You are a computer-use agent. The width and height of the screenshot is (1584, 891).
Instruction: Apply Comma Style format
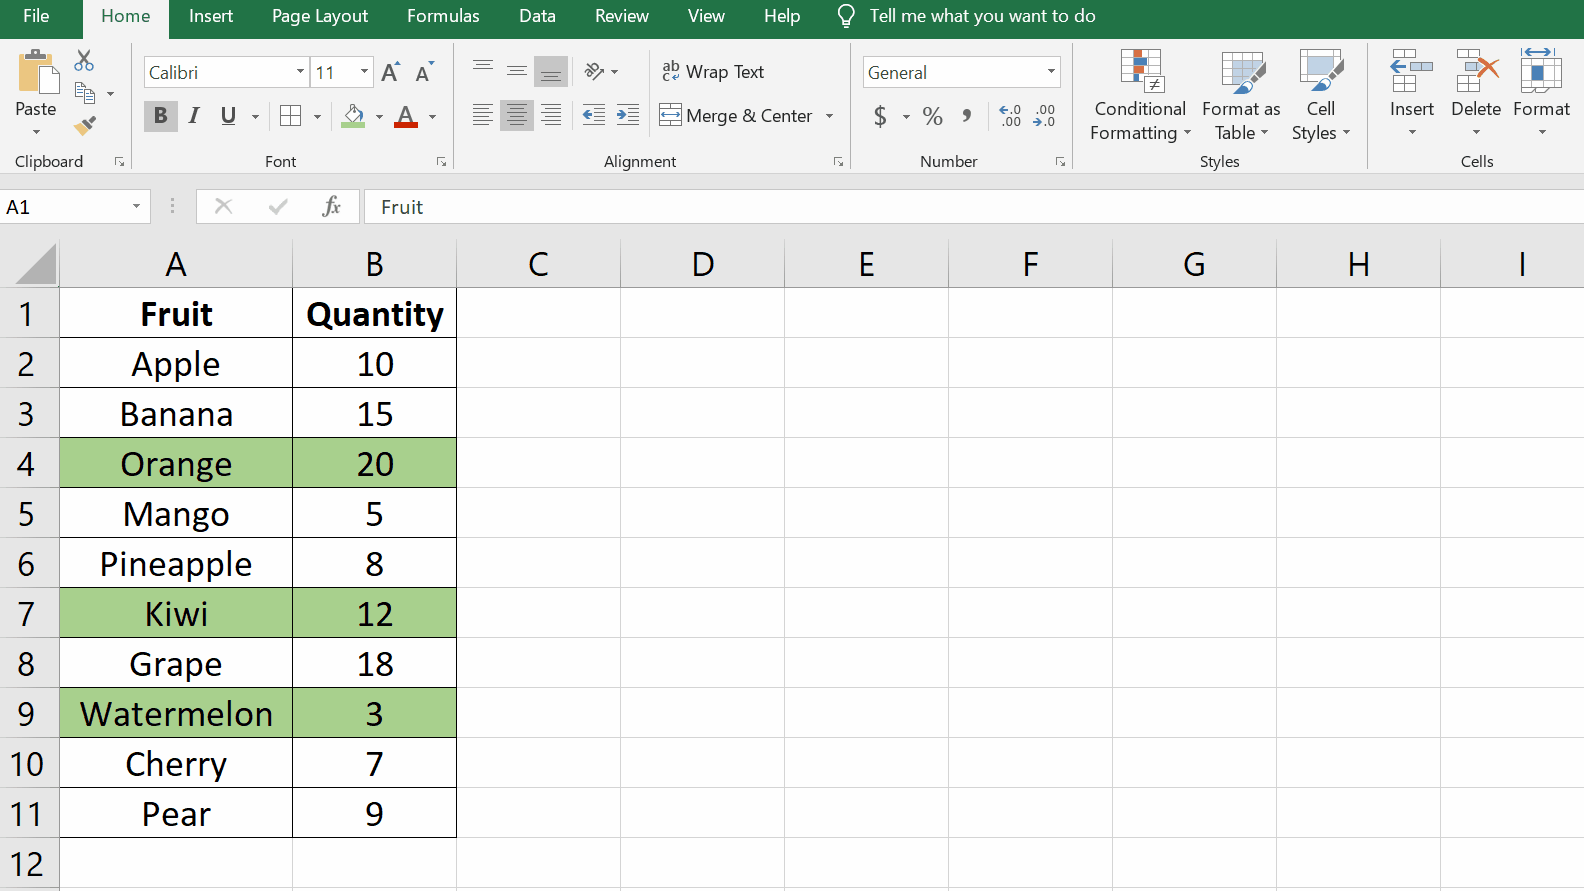[x=967, y=116]
